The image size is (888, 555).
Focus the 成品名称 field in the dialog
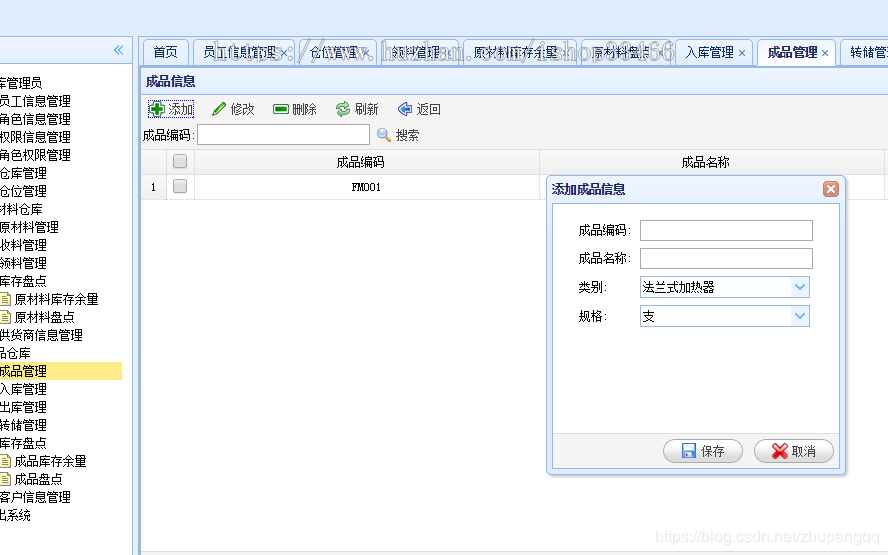click(726, 258)
